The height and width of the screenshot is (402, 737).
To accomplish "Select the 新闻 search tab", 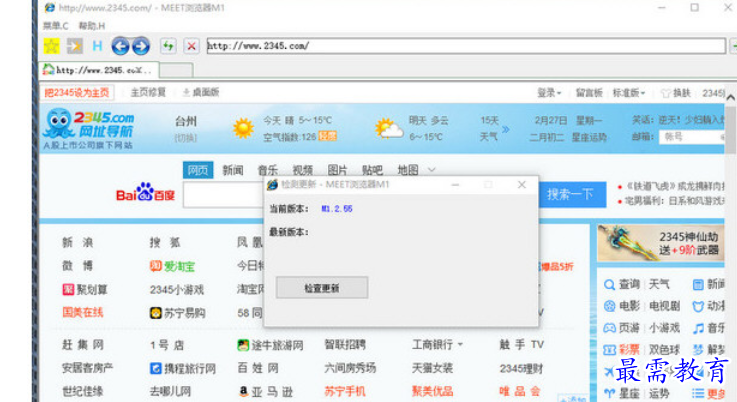I will pyautogui.click(x=233, y=170).
